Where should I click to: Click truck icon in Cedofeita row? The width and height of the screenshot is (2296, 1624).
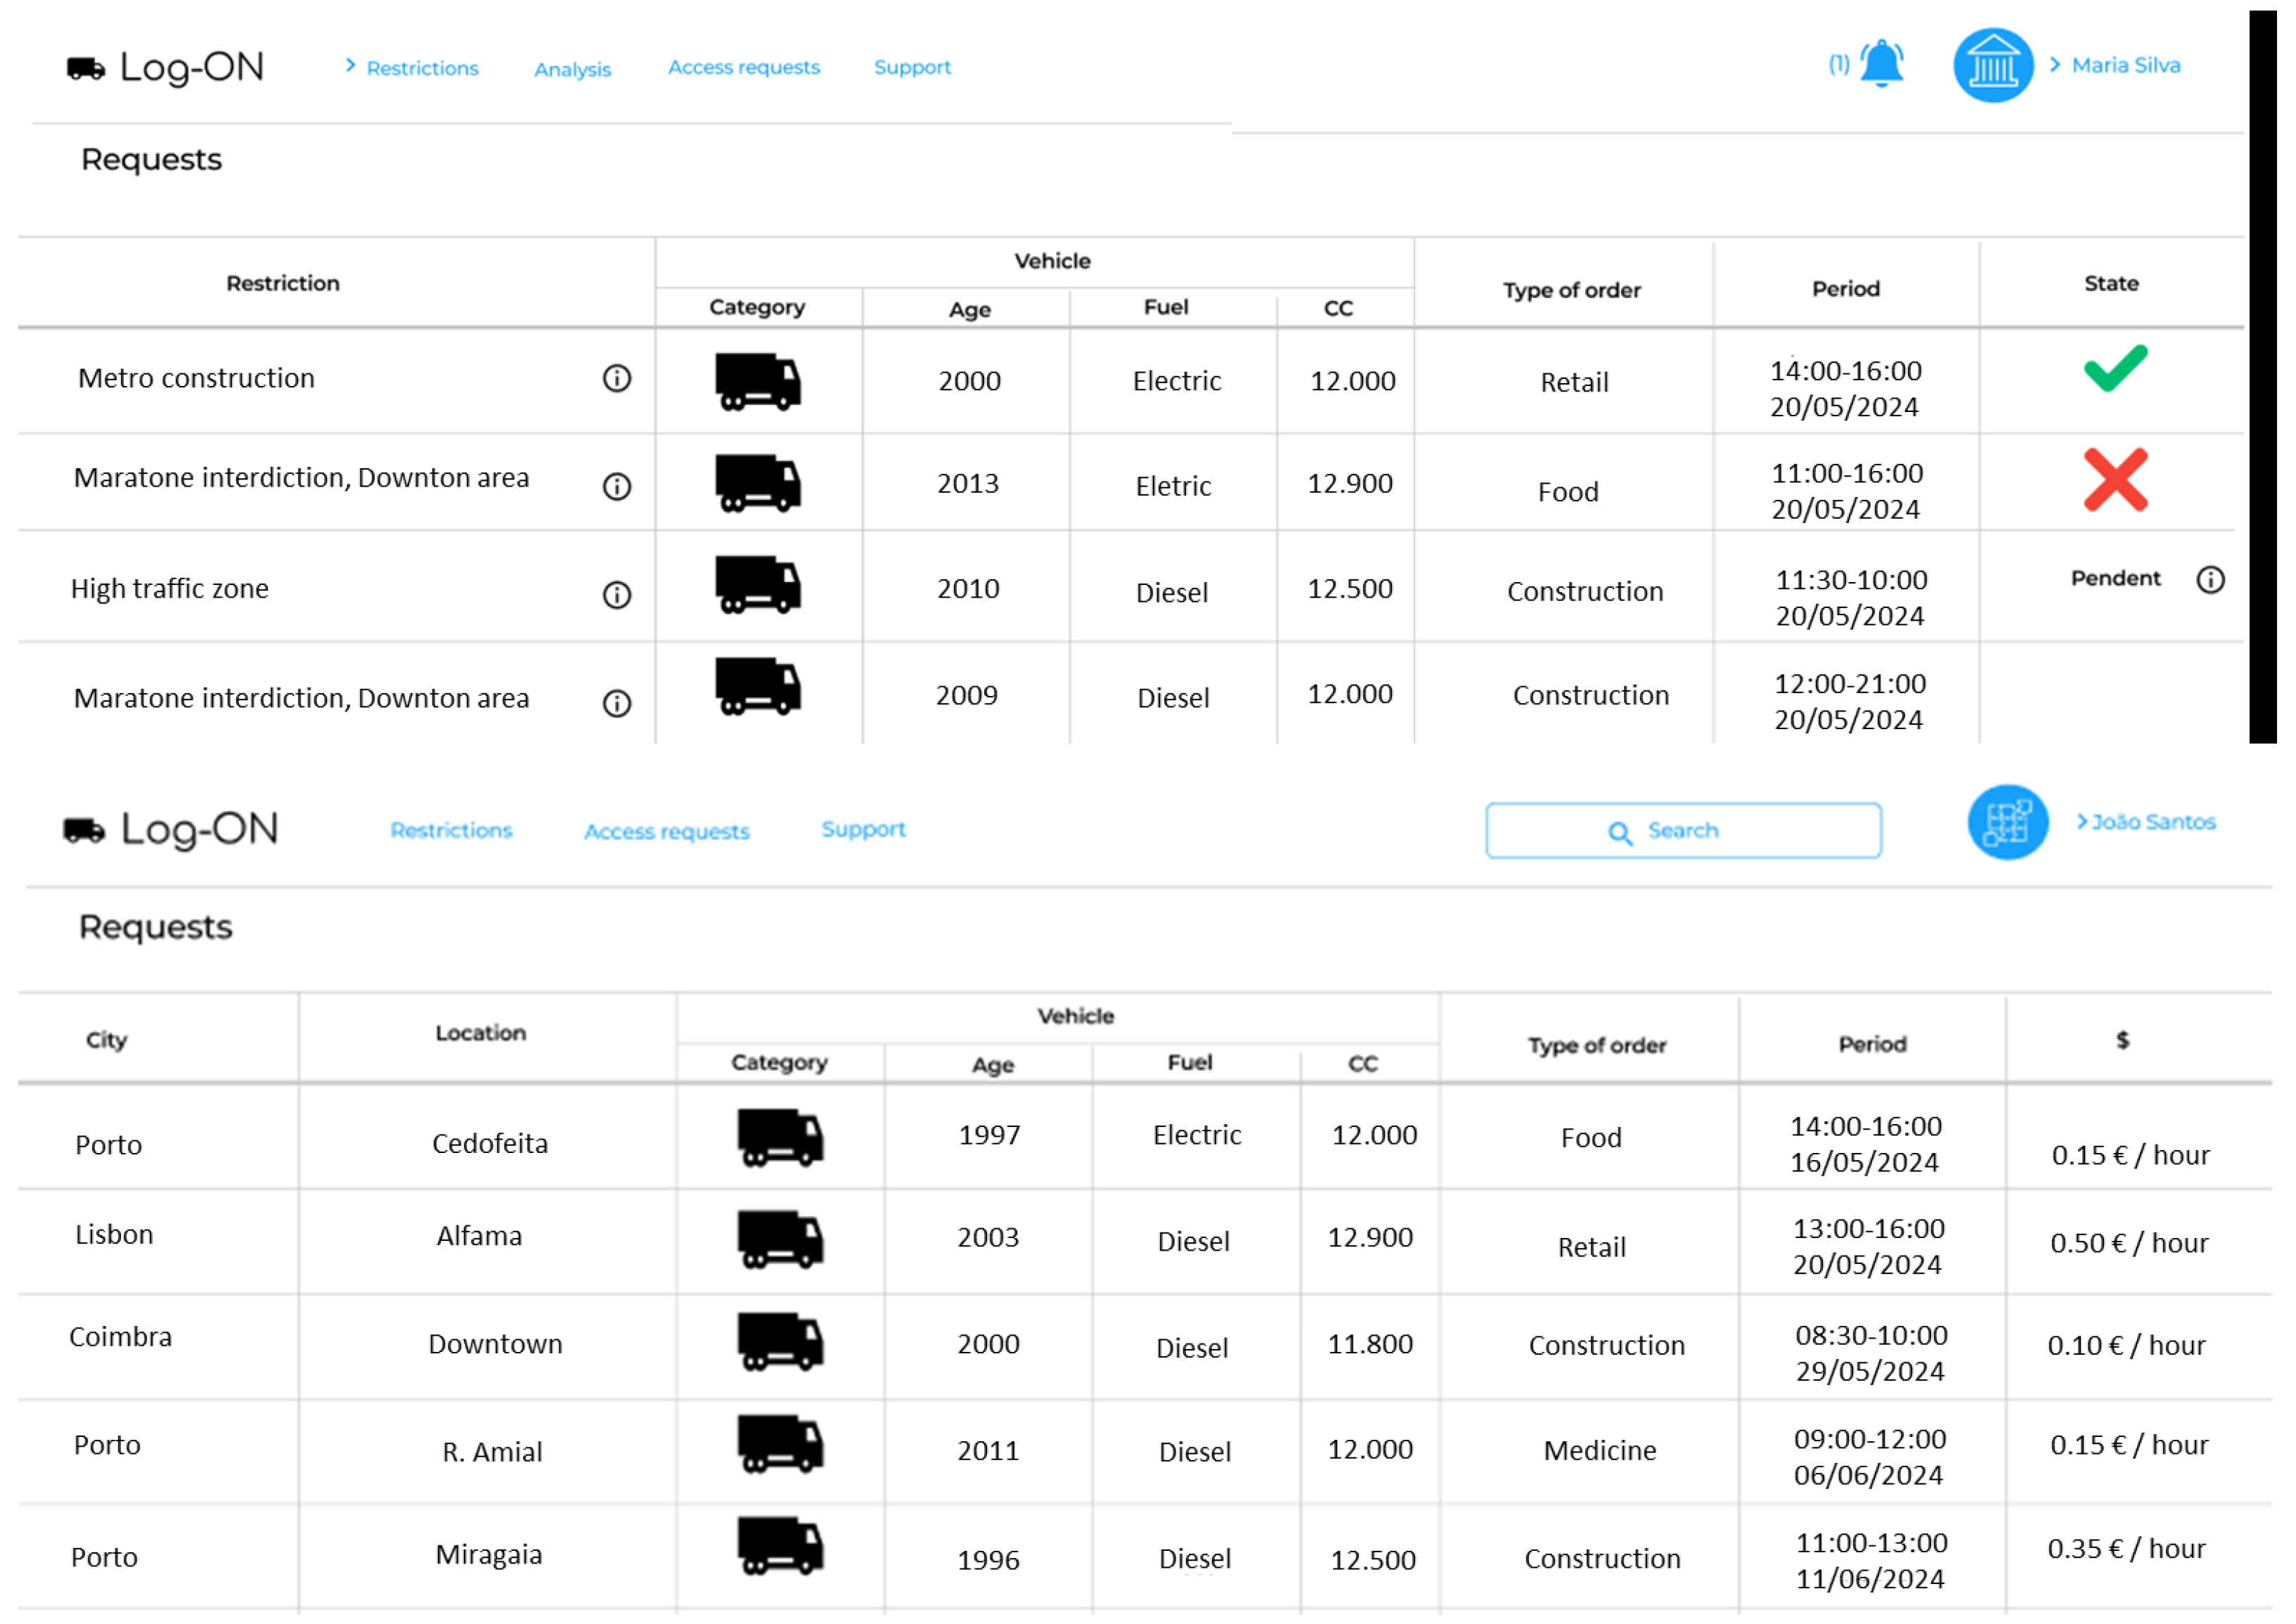tap(780, 1137)
